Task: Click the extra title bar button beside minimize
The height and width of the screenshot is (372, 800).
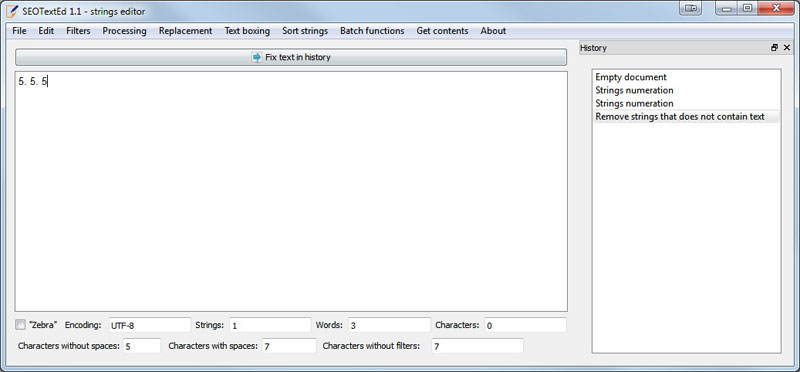Action: coord(691,8)
